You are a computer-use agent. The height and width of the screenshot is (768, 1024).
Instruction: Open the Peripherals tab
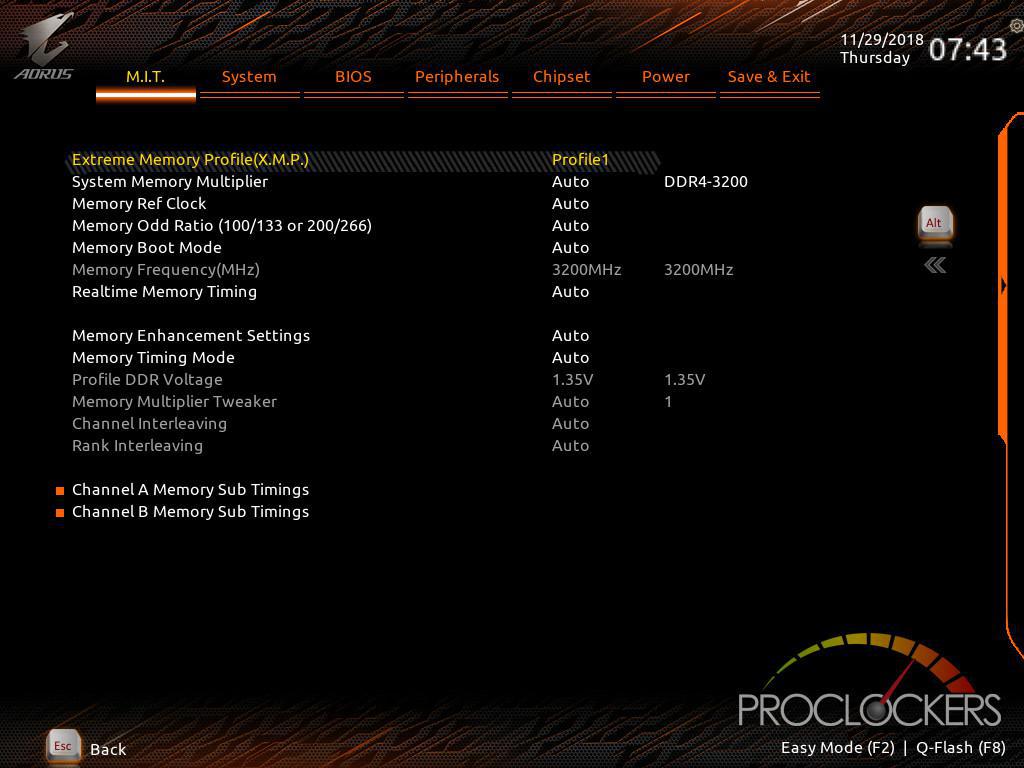(x=457, y=77)
